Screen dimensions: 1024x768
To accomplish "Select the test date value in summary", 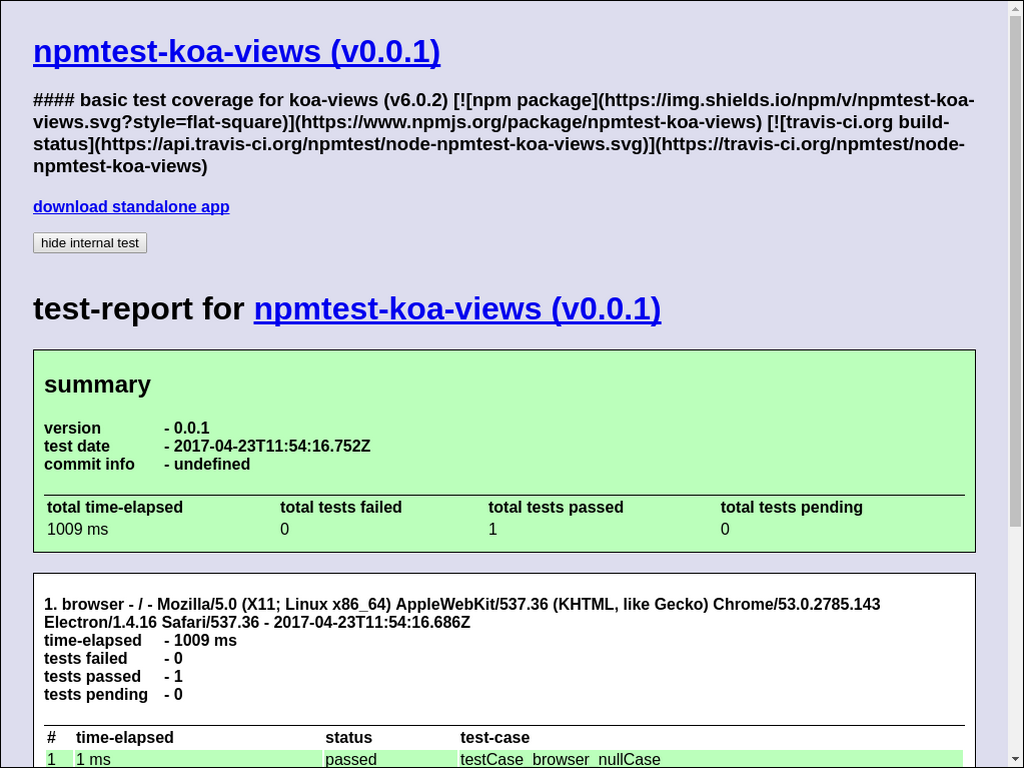I will [x=271, y=446].
